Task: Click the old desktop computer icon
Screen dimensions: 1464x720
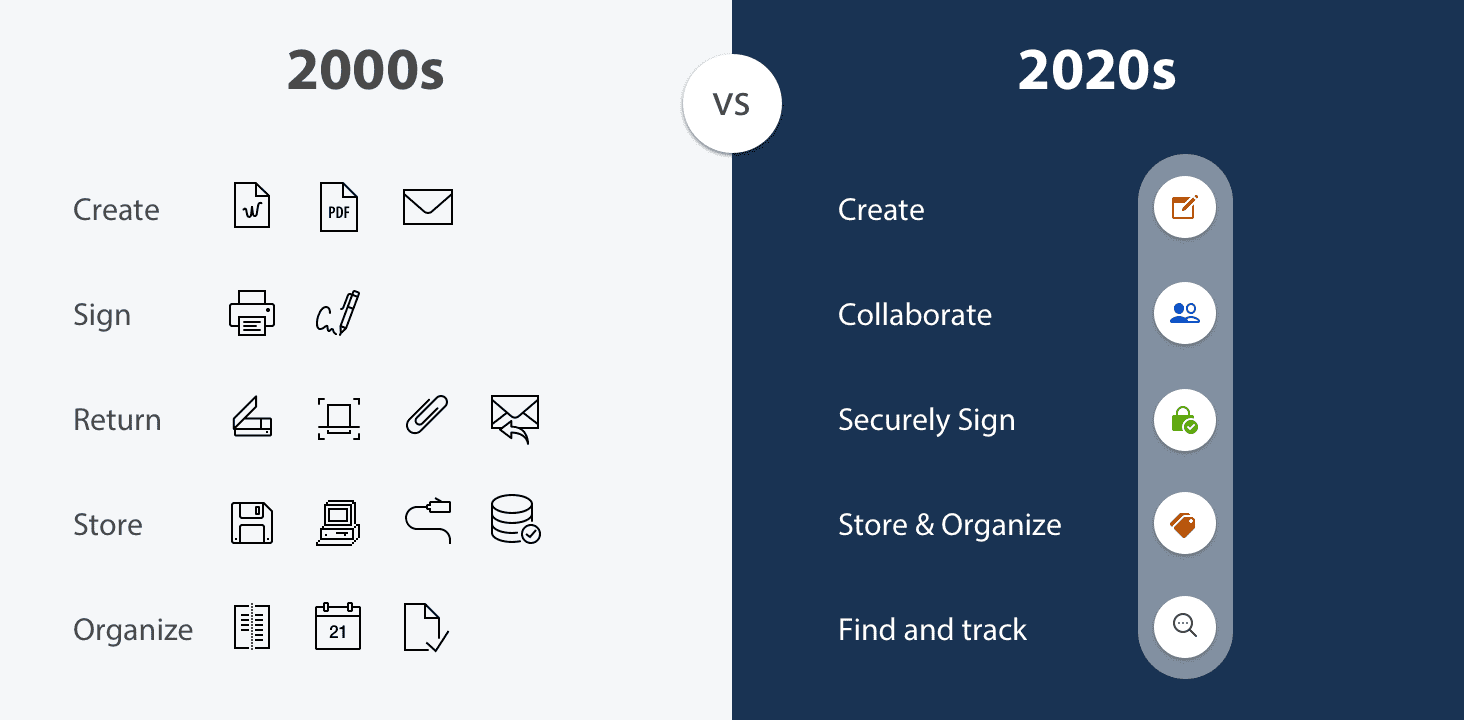Action: coord(338,522)
